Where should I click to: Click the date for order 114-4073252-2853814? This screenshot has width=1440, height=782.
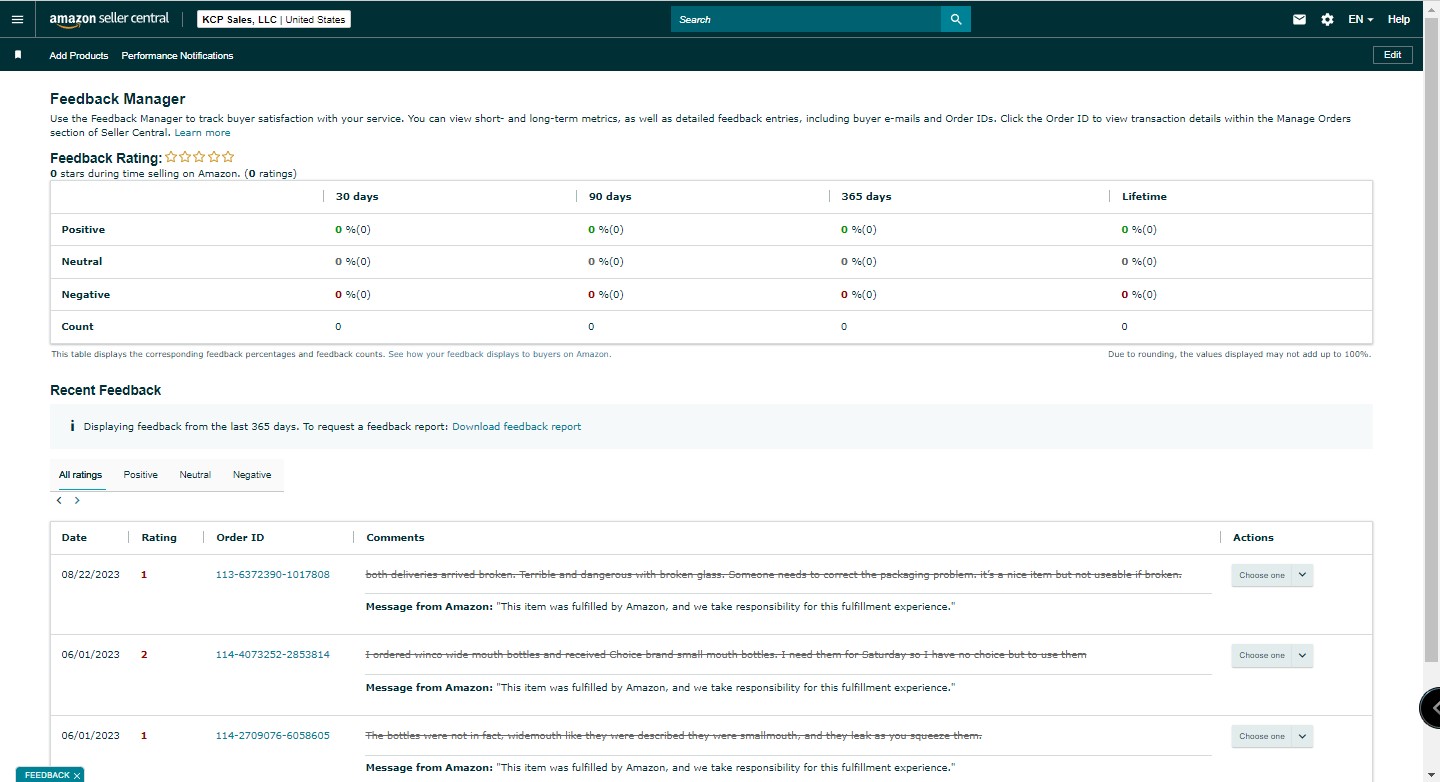pyautogui.click(x=91, y=655)
